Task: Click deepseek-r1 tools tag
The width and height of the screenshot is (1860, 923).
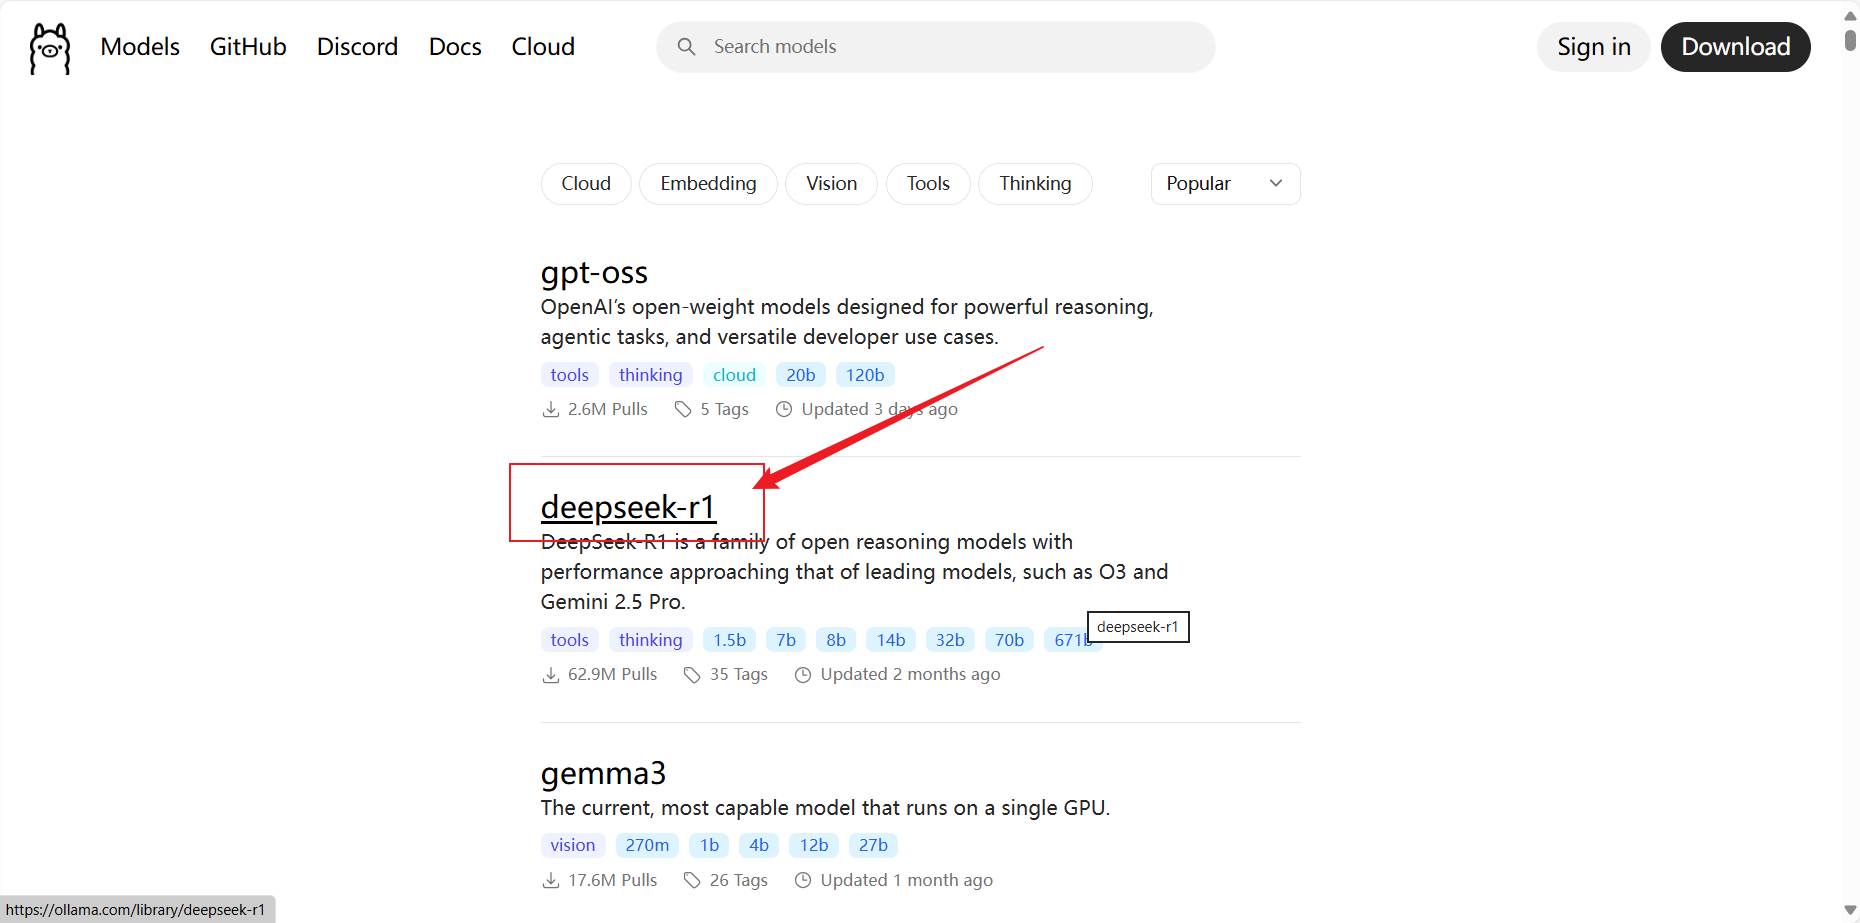Action: pyautogui.click(x=570, y=640)
